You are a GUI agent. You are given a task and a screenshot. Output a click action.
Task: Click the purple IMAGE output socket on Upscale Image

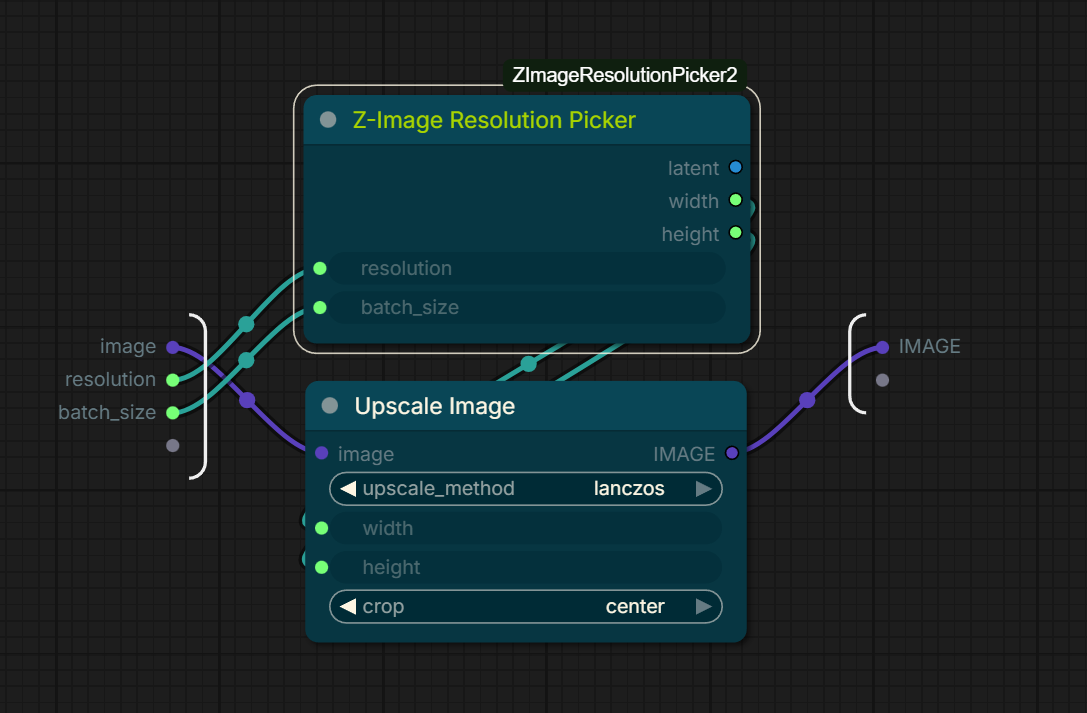[x=732, y=453]
